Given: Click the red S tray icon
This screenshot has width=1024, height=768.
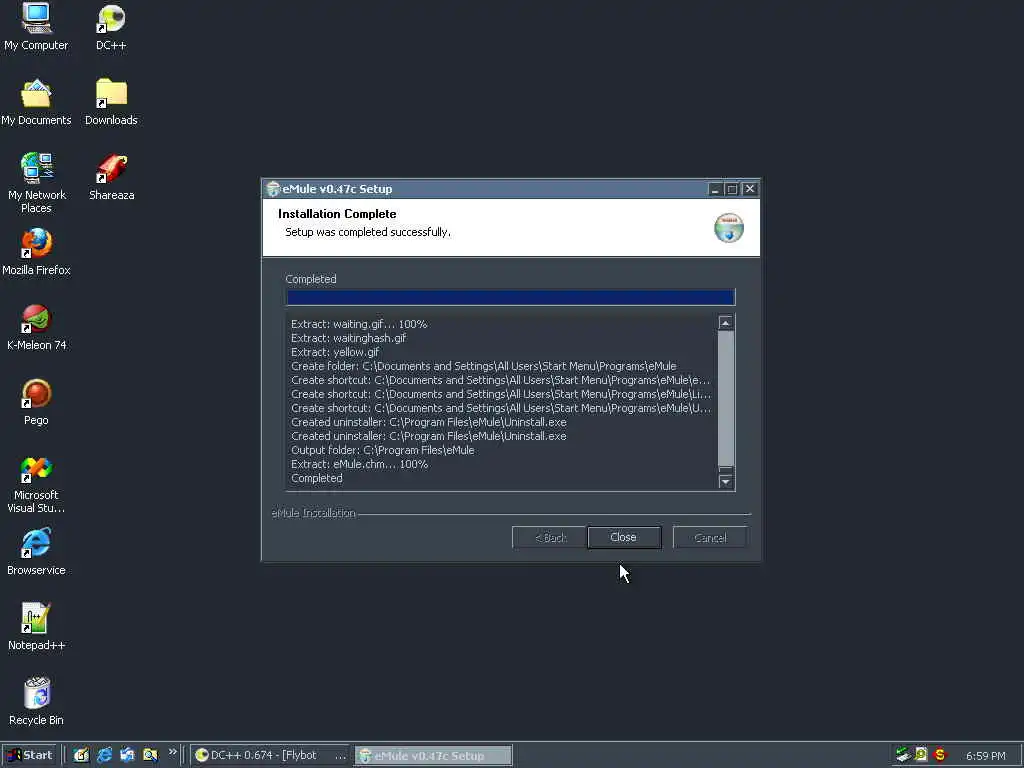Looking at the screenshot, I should [940, 755].
